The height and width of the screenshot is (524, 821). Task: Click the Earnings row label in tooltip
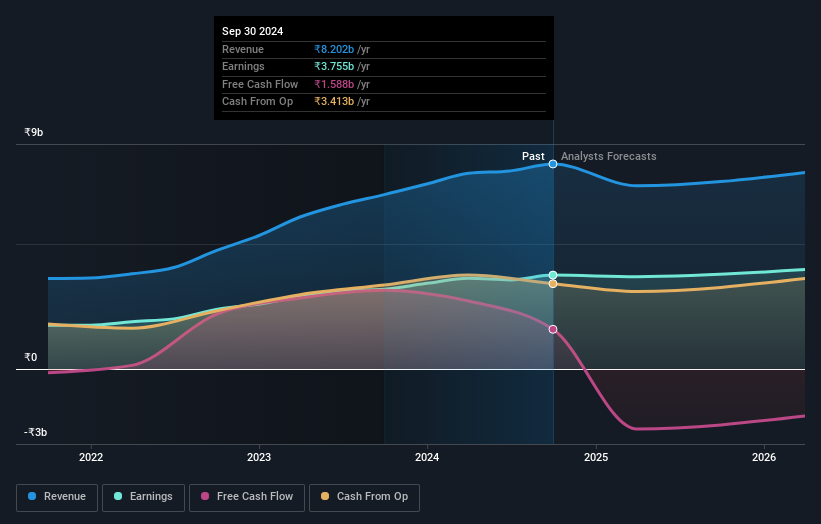[x=243, y=66]
